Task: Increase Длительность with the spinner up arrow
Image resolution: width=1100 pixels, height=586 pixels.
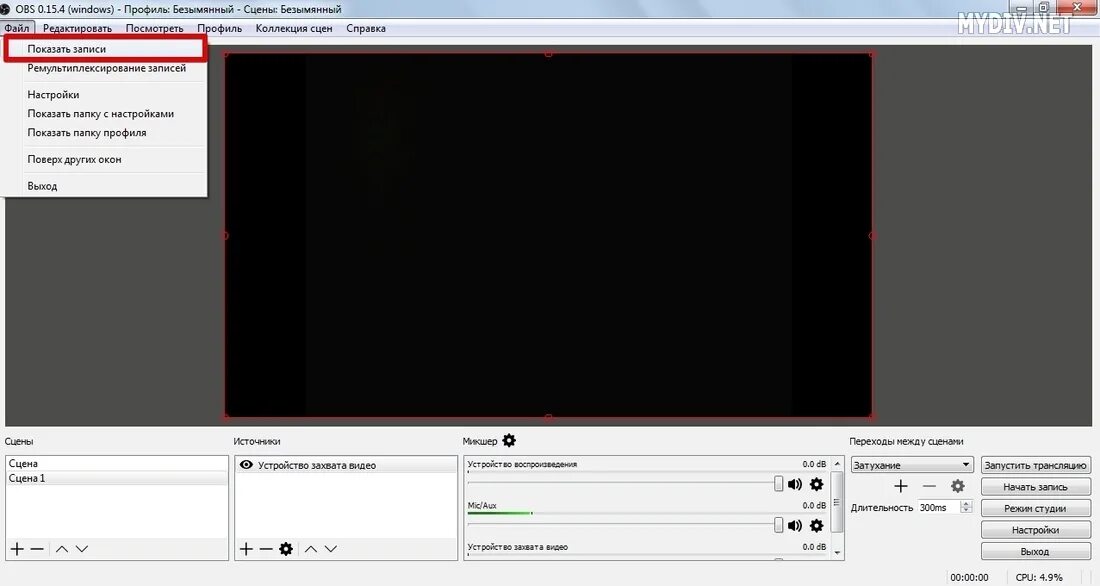Action: 966,504
